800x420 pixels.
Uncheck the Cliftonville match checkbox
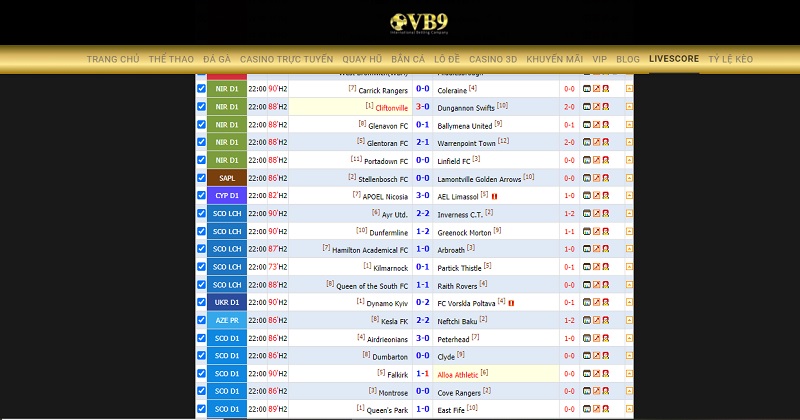click(x=202, y=106)
